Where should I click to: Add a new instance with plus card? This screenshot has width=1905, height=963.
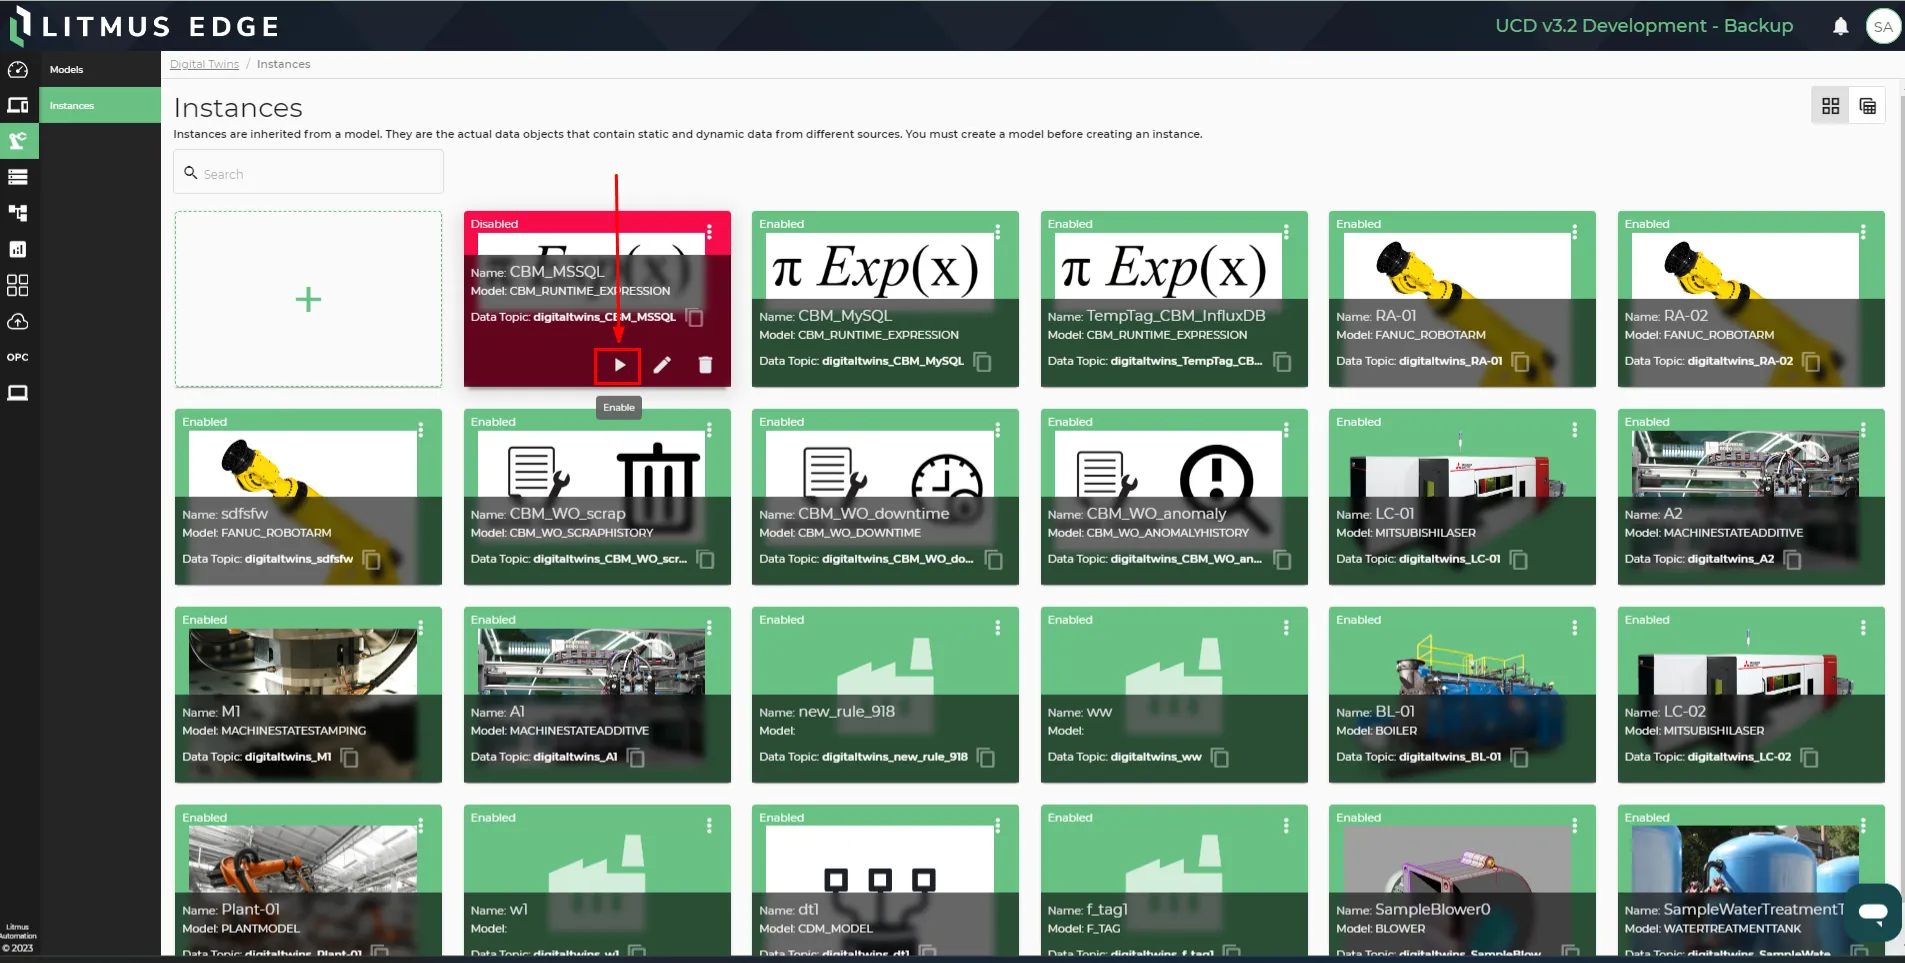coord(308,299)
